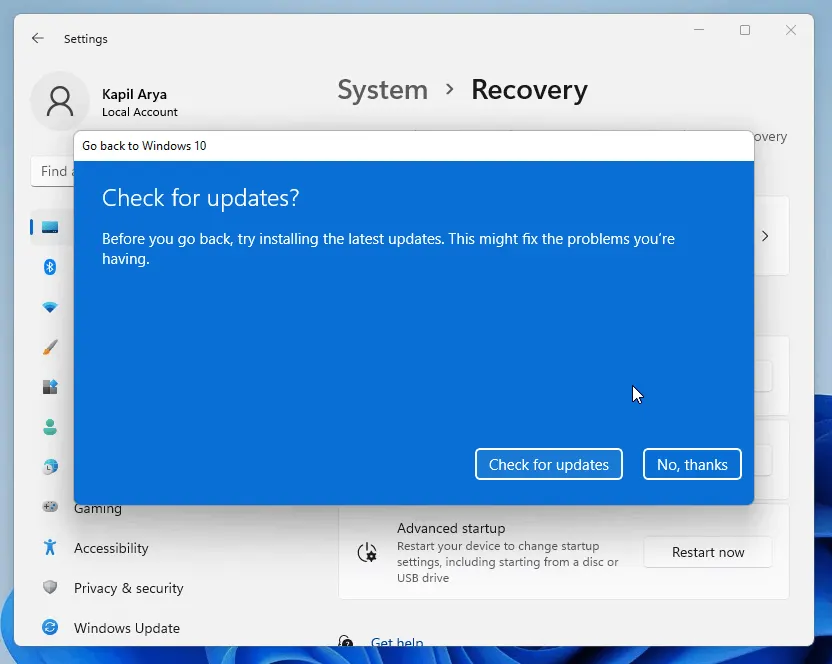Click the Accounts person icon

(x=50, y=427)
